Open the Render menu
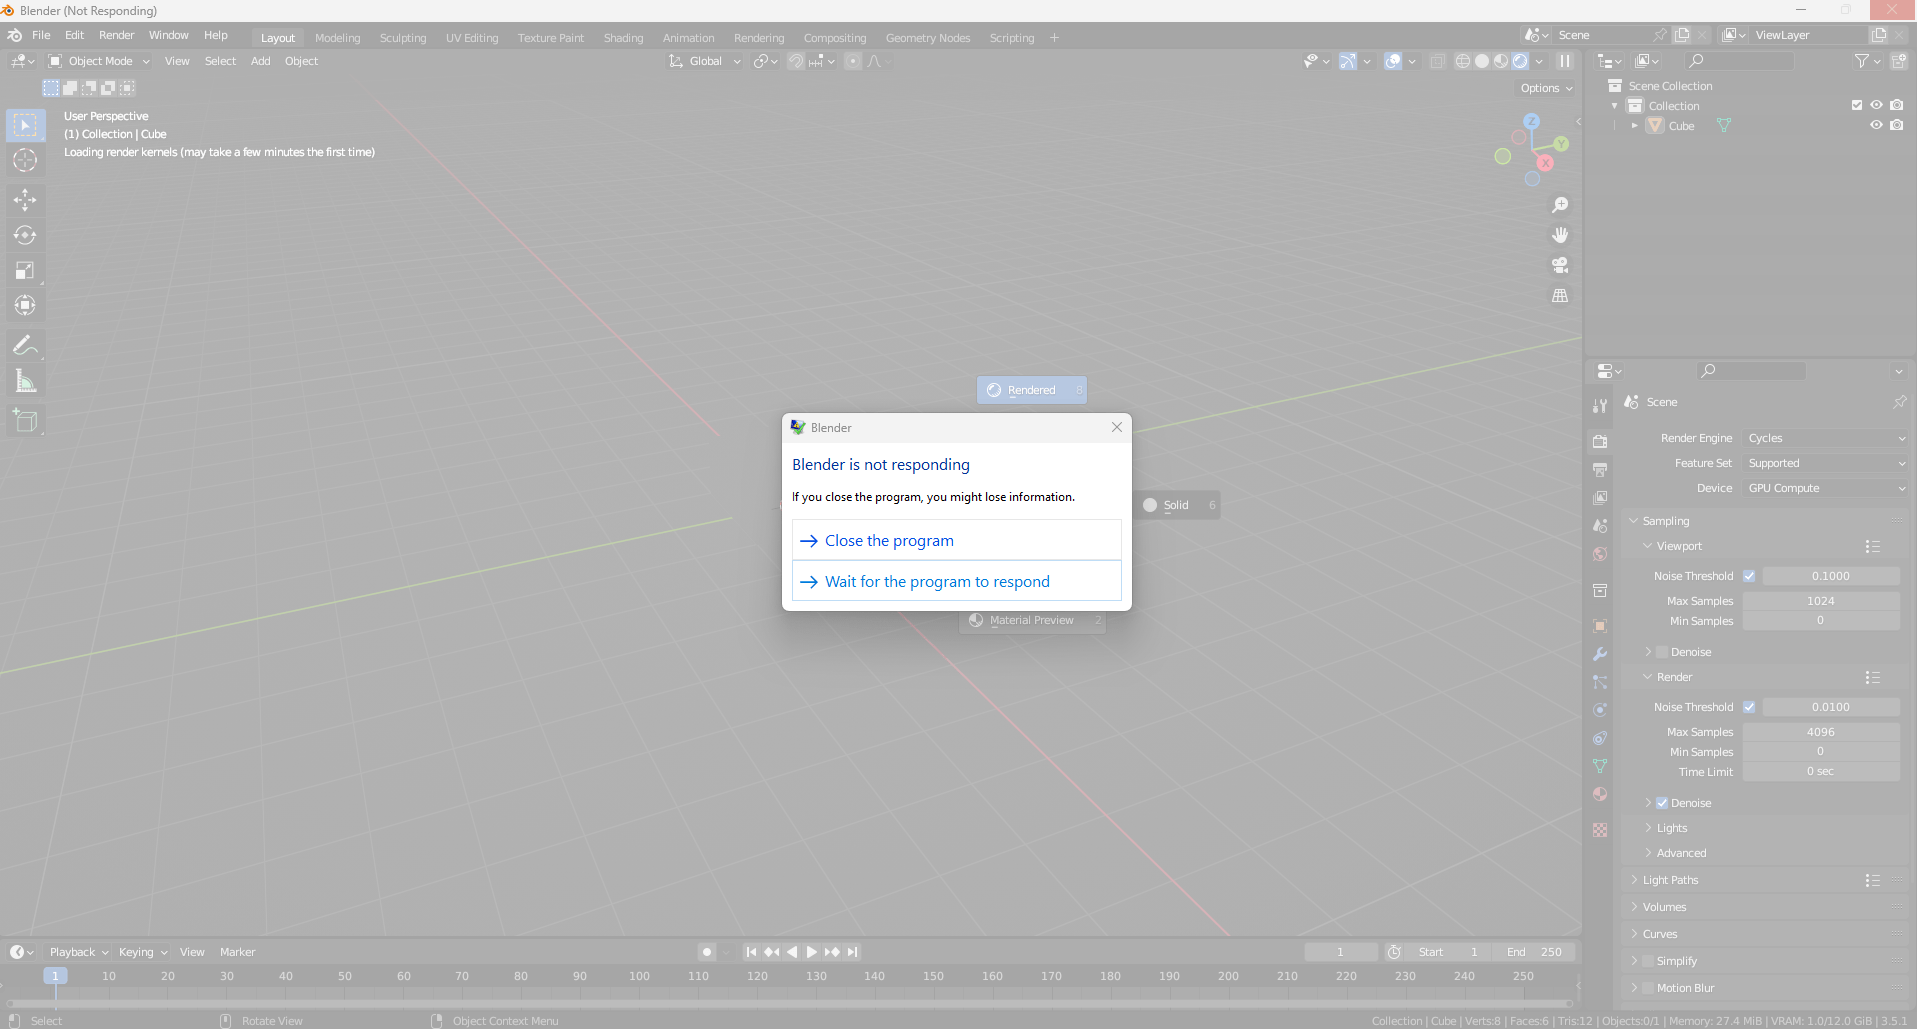The height and width of the screenshot is (1029, 1917). [x=117, y=35]
